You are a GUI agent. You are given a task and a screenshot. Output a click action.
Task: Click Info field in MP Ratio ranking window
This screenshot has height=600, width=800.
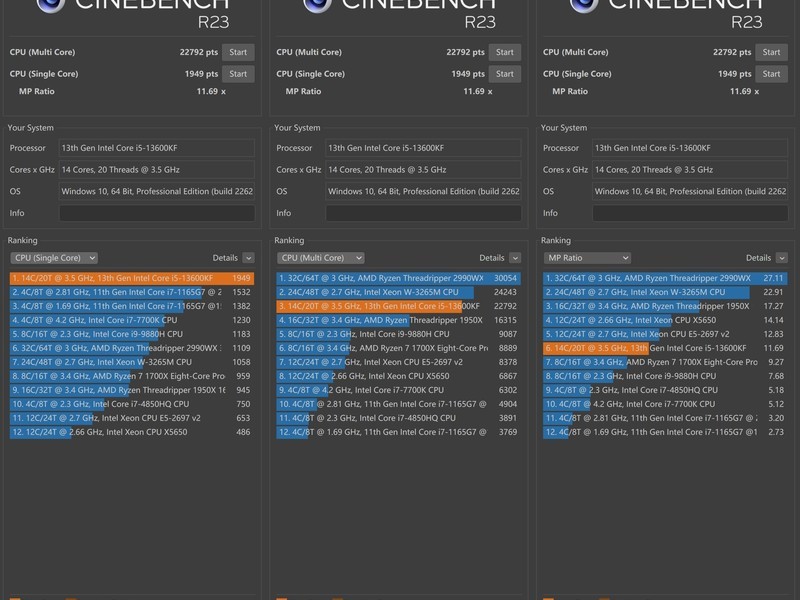coord(690,213)
